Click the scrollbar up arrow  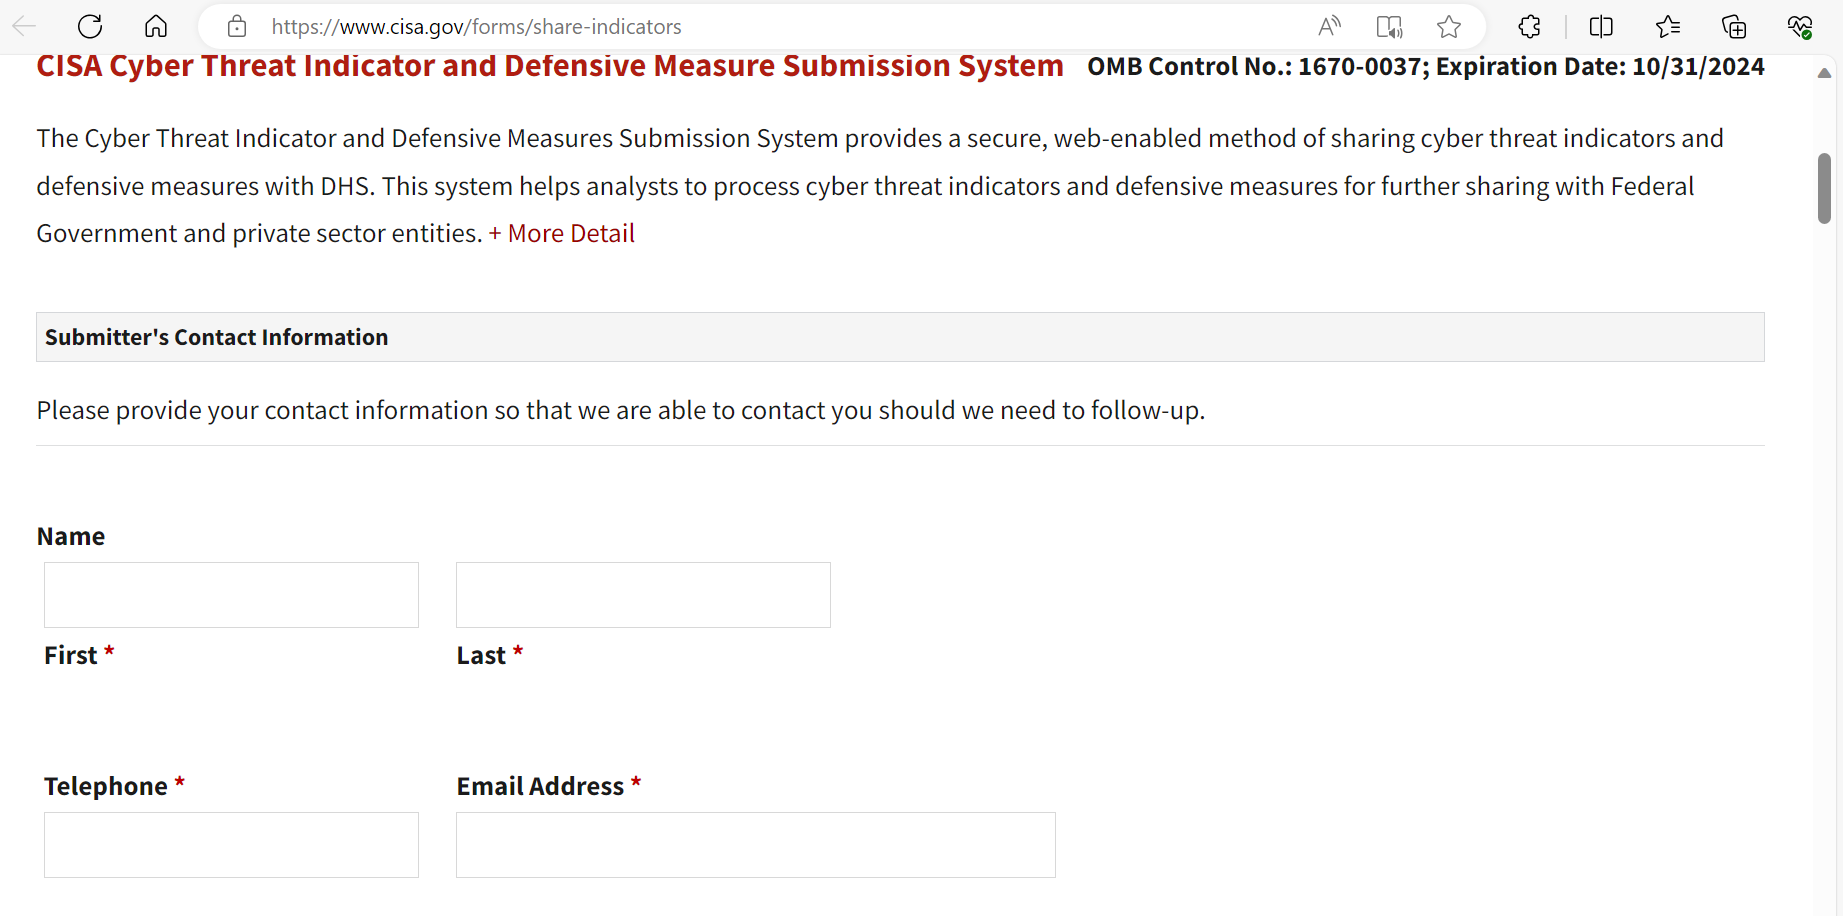[x=1824, y=73]
